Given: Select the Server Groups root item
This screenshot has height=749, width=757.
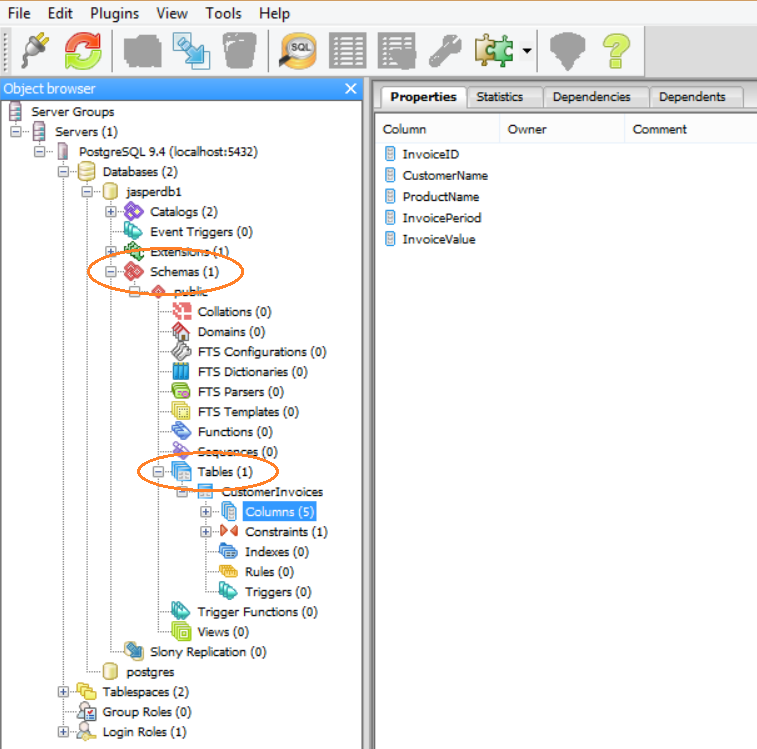Looking at the screenshot, I should 72,112.
